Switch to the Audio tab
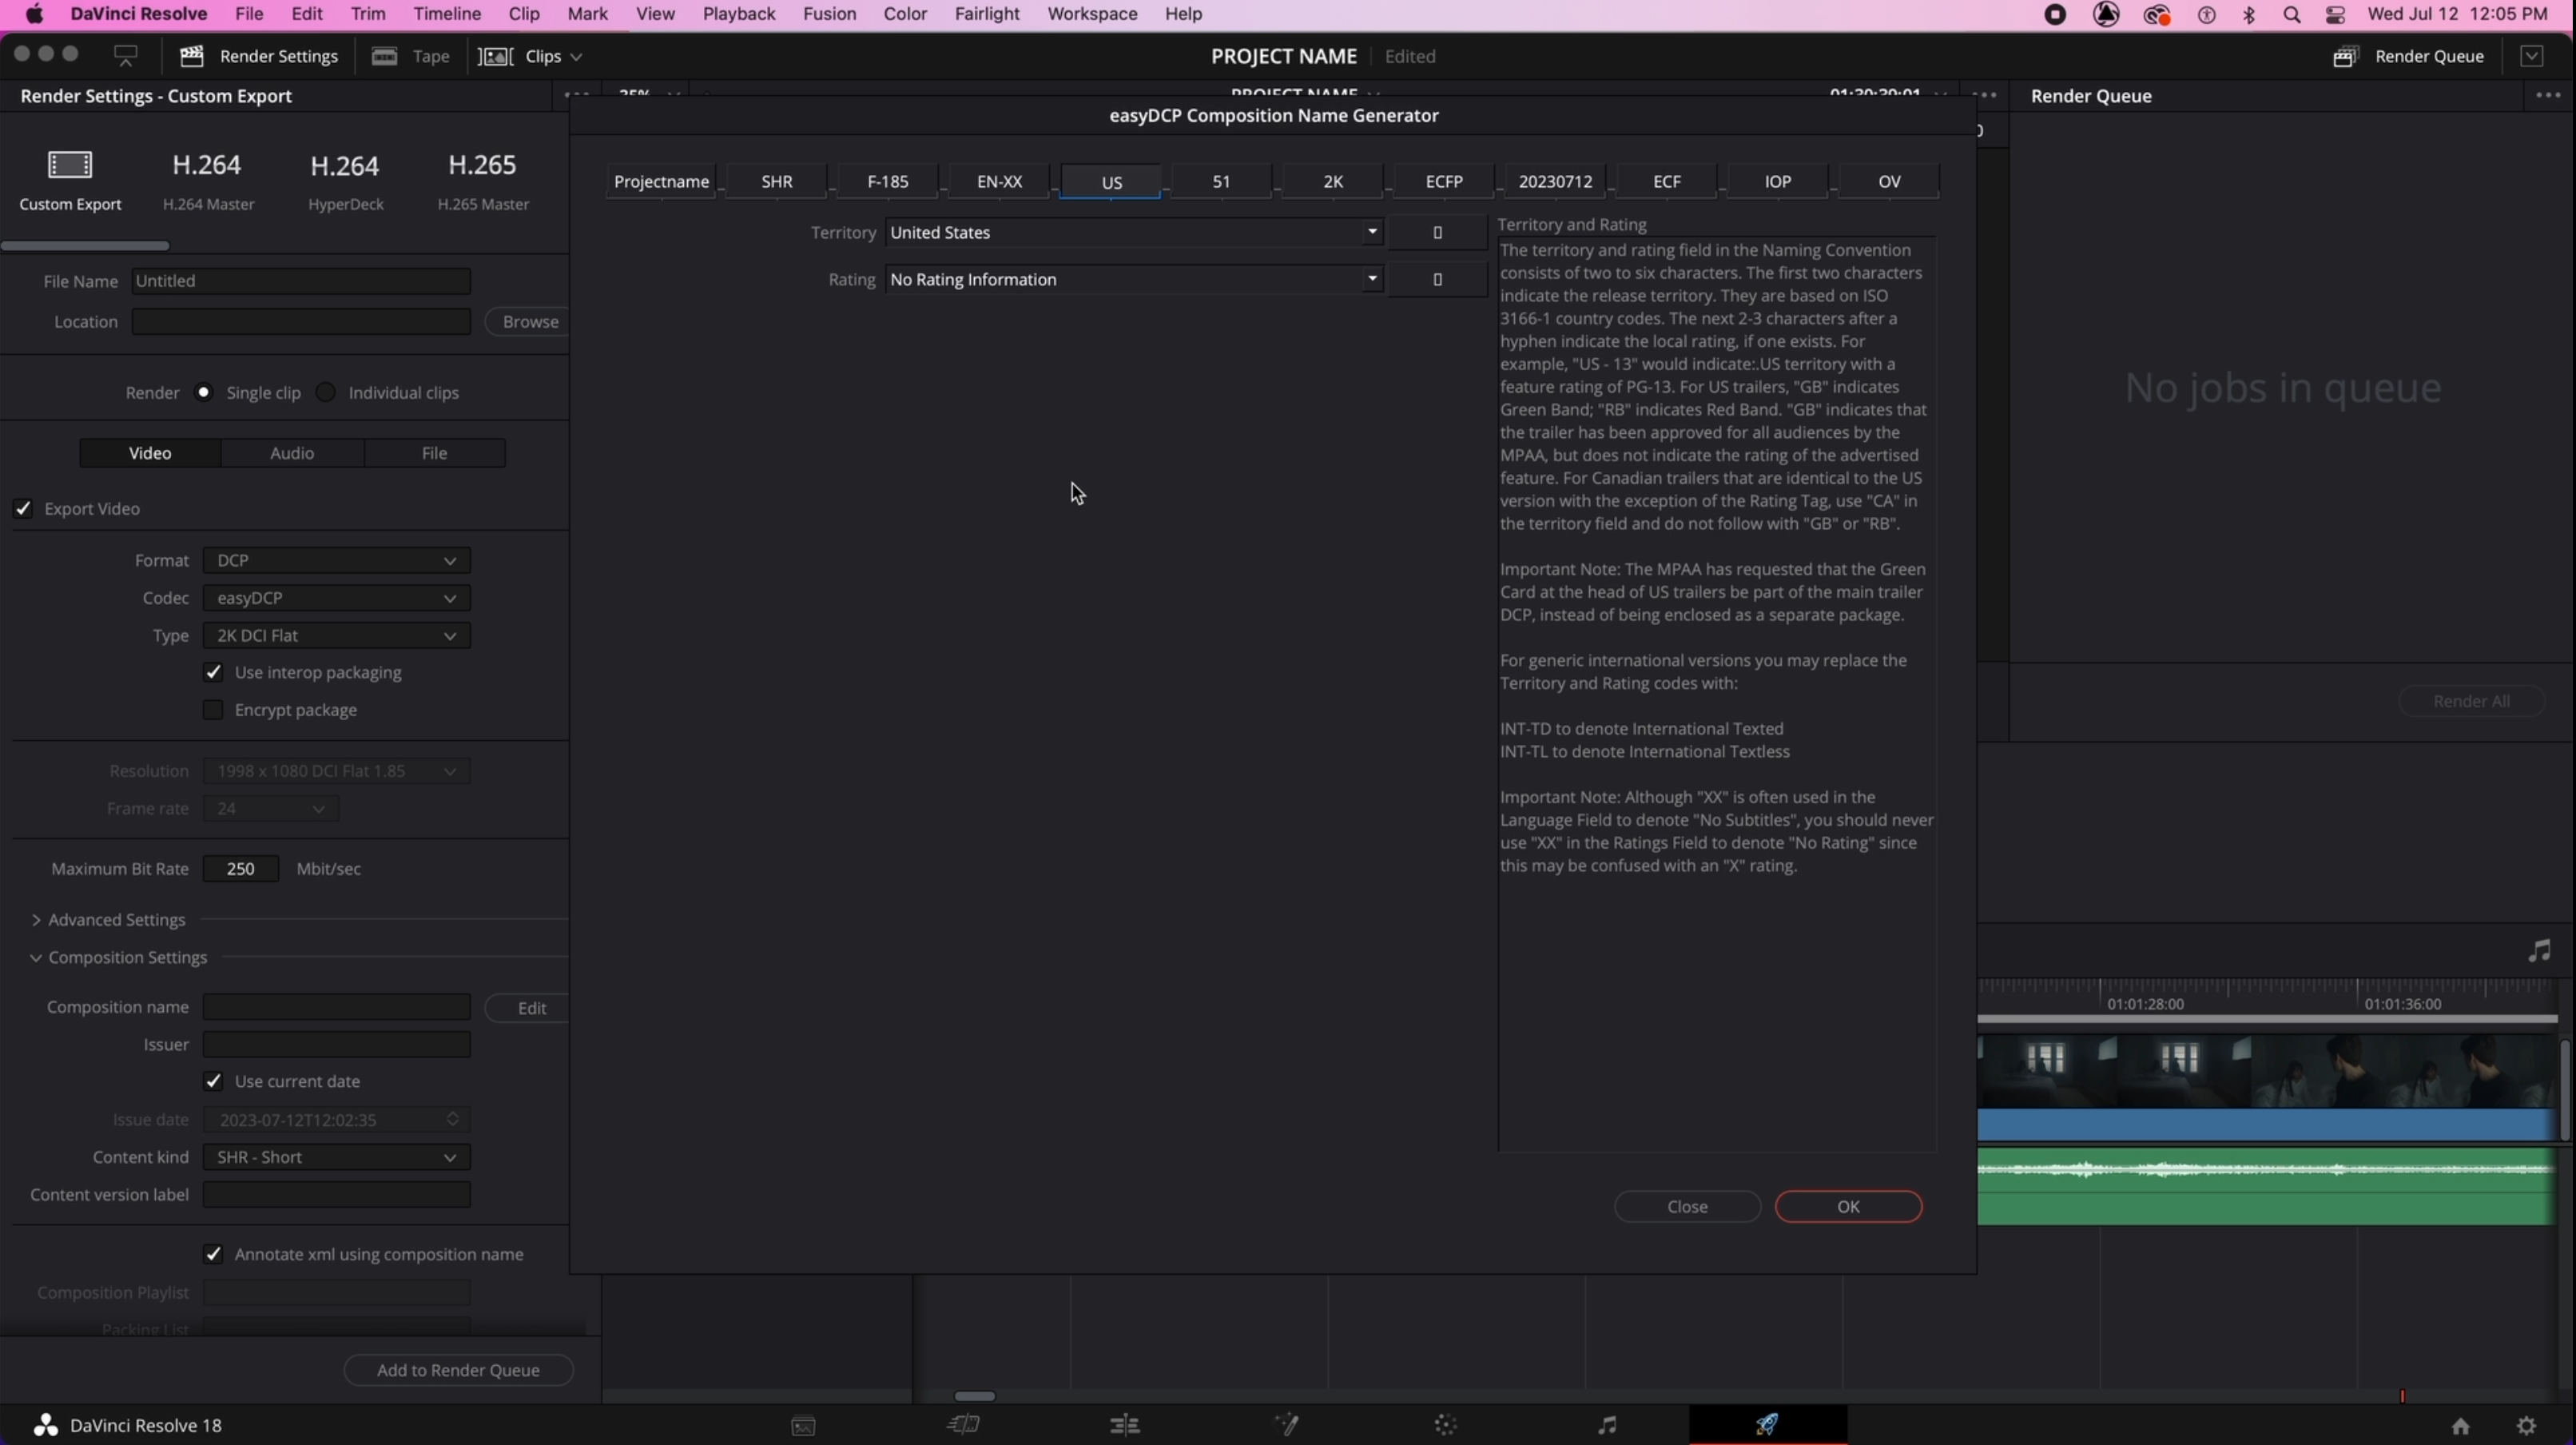The height and width of the screenshot is (1445, 2576). (x=292, y=453)
